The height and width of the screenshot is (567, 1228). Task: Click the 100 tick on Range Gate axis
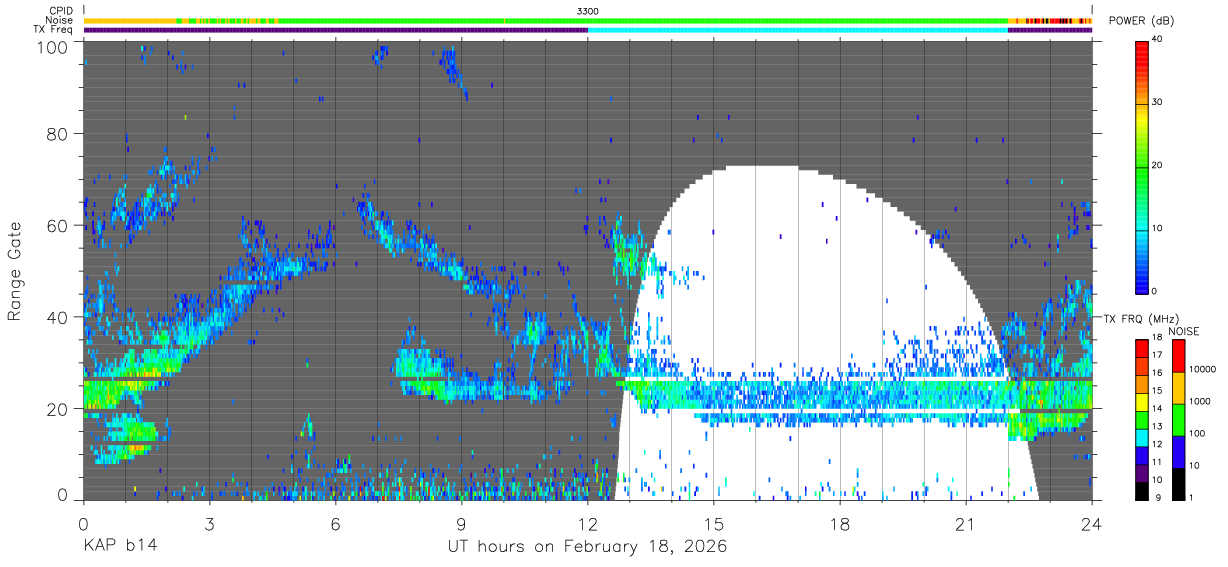(x=54, y=46)
